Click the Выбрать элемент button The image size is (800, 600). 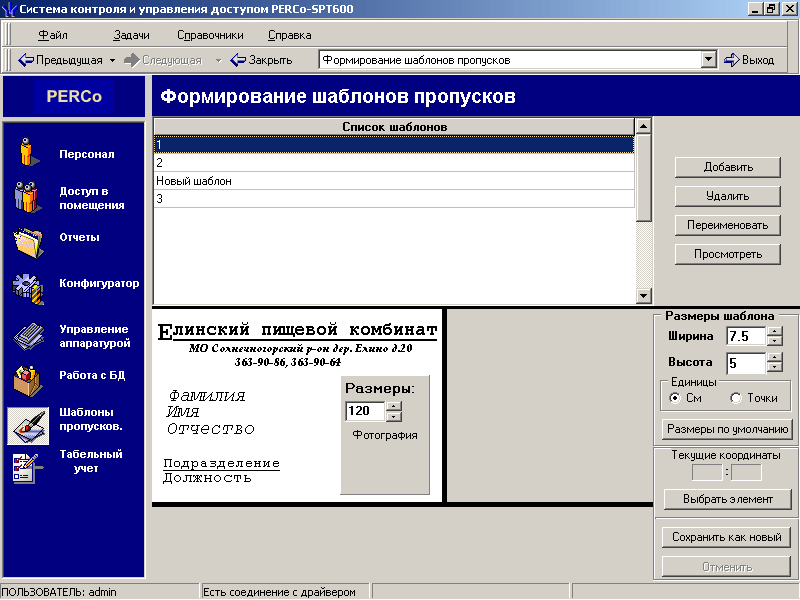tap(728, 499)
